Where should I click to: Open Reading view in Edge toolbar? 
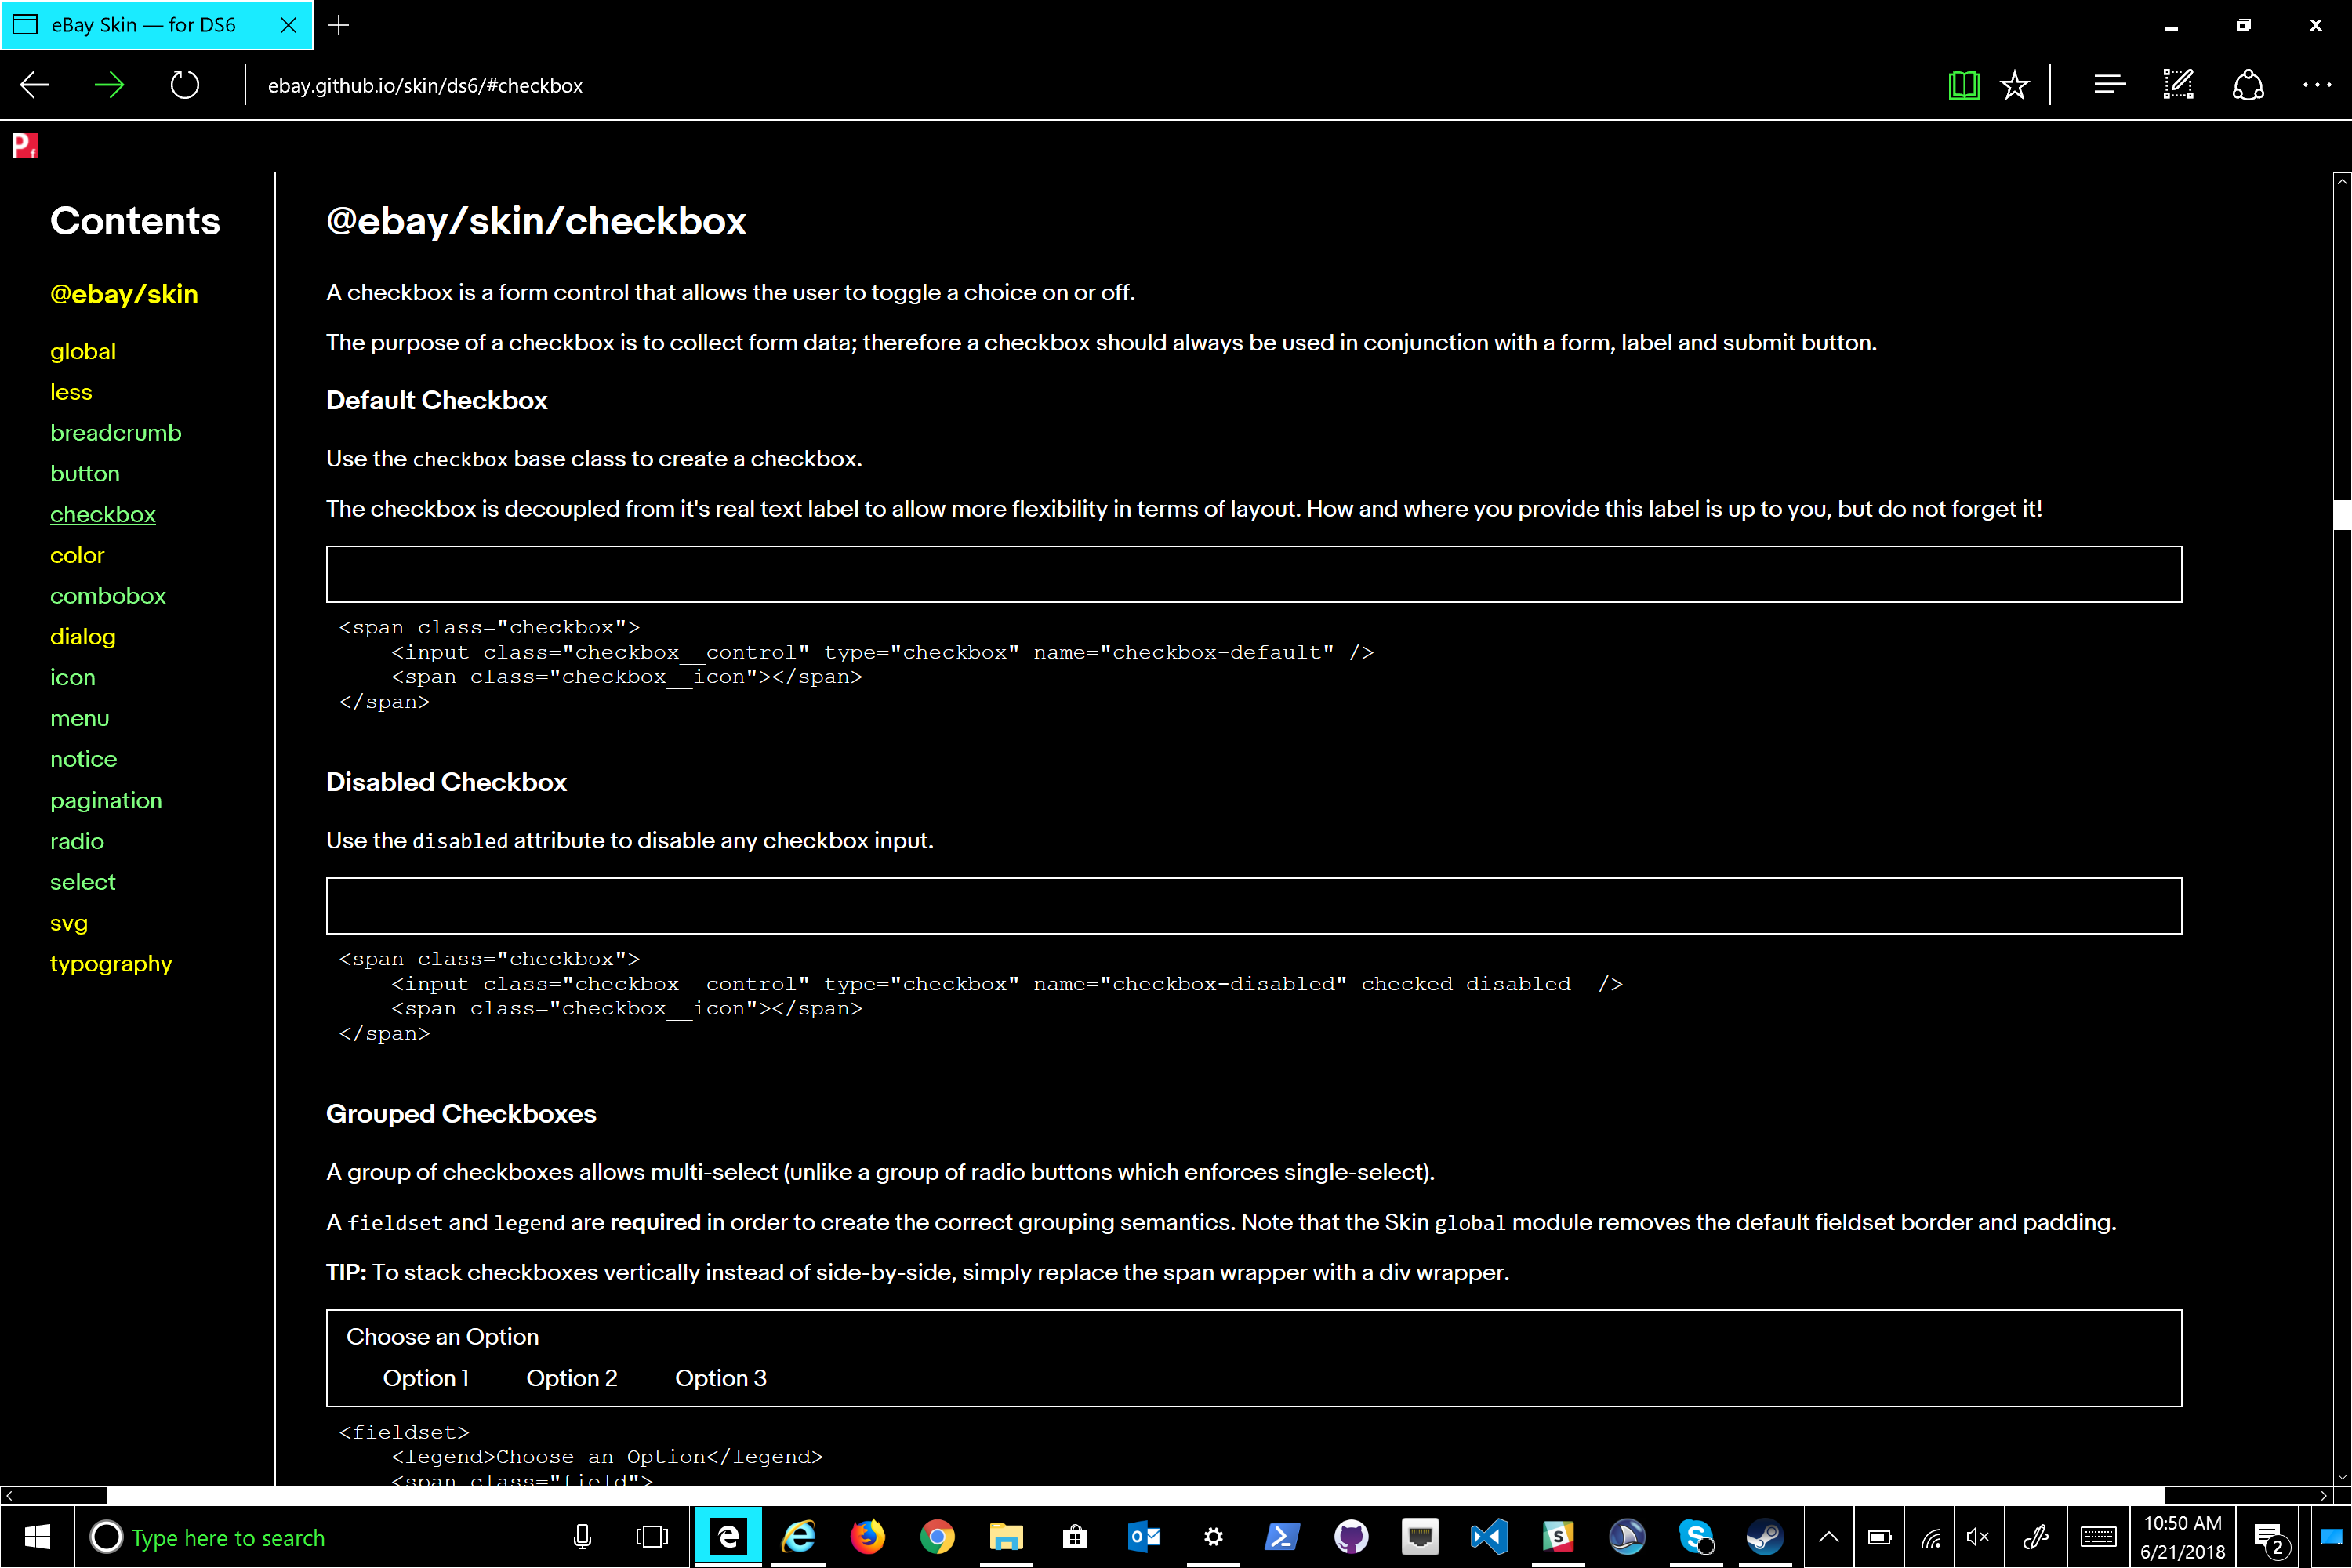coord(1963,85)
